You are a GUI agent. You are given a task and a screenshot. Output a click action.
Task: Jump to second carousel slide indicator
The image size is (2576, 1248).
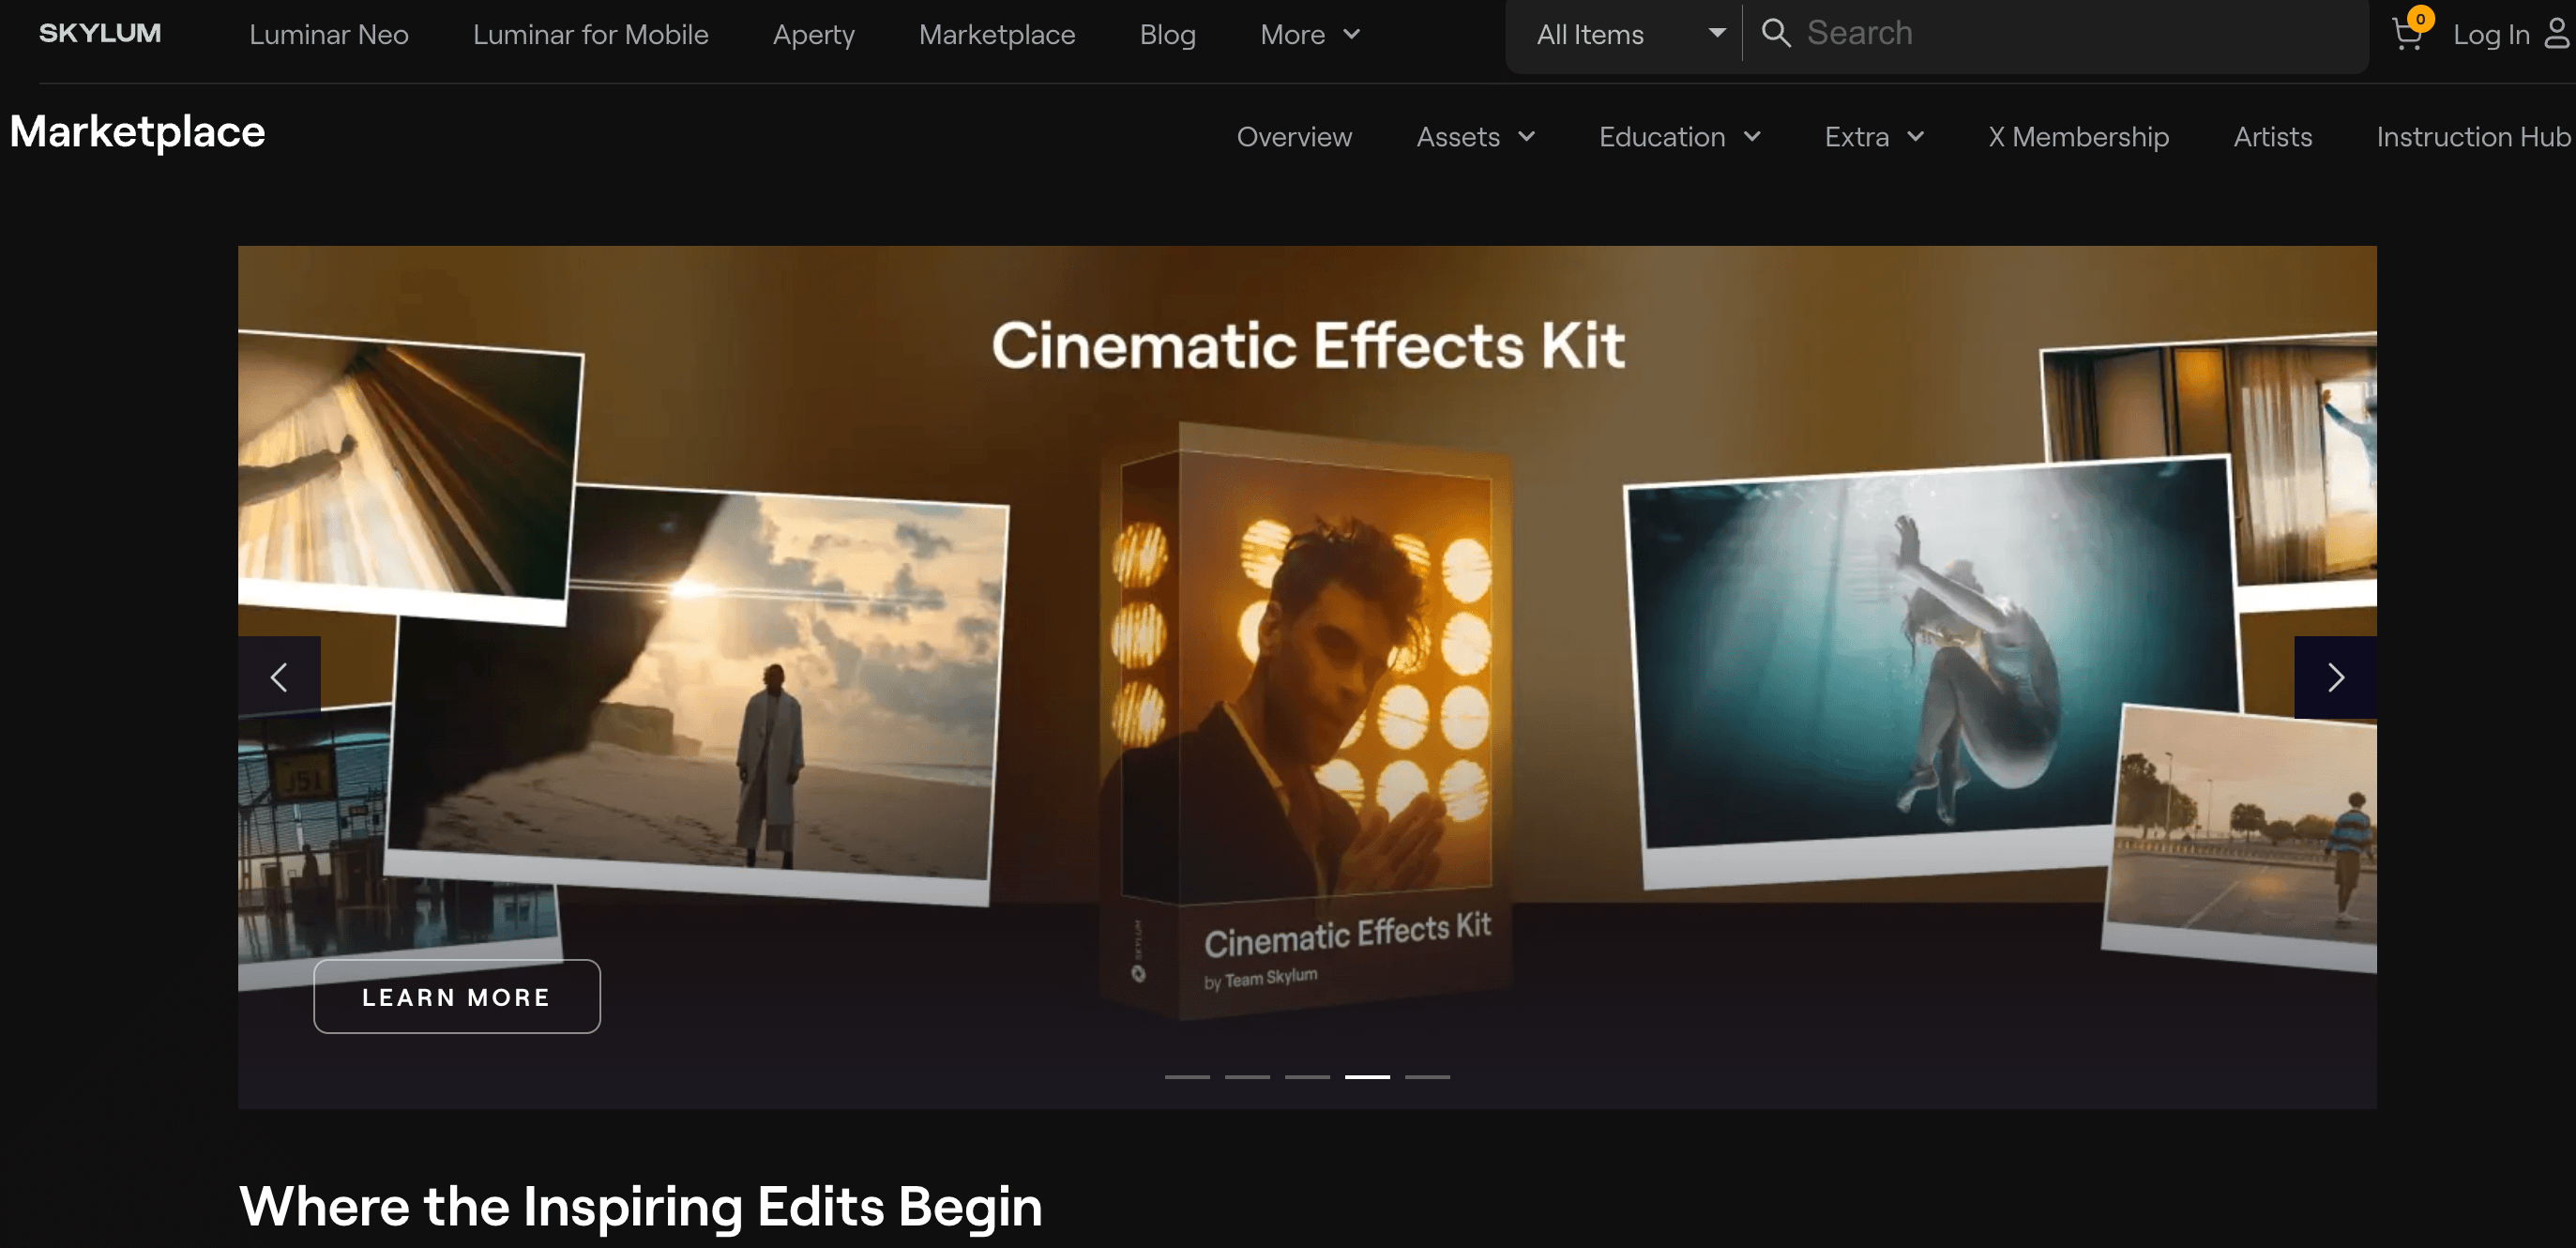pos(1247,1076)
